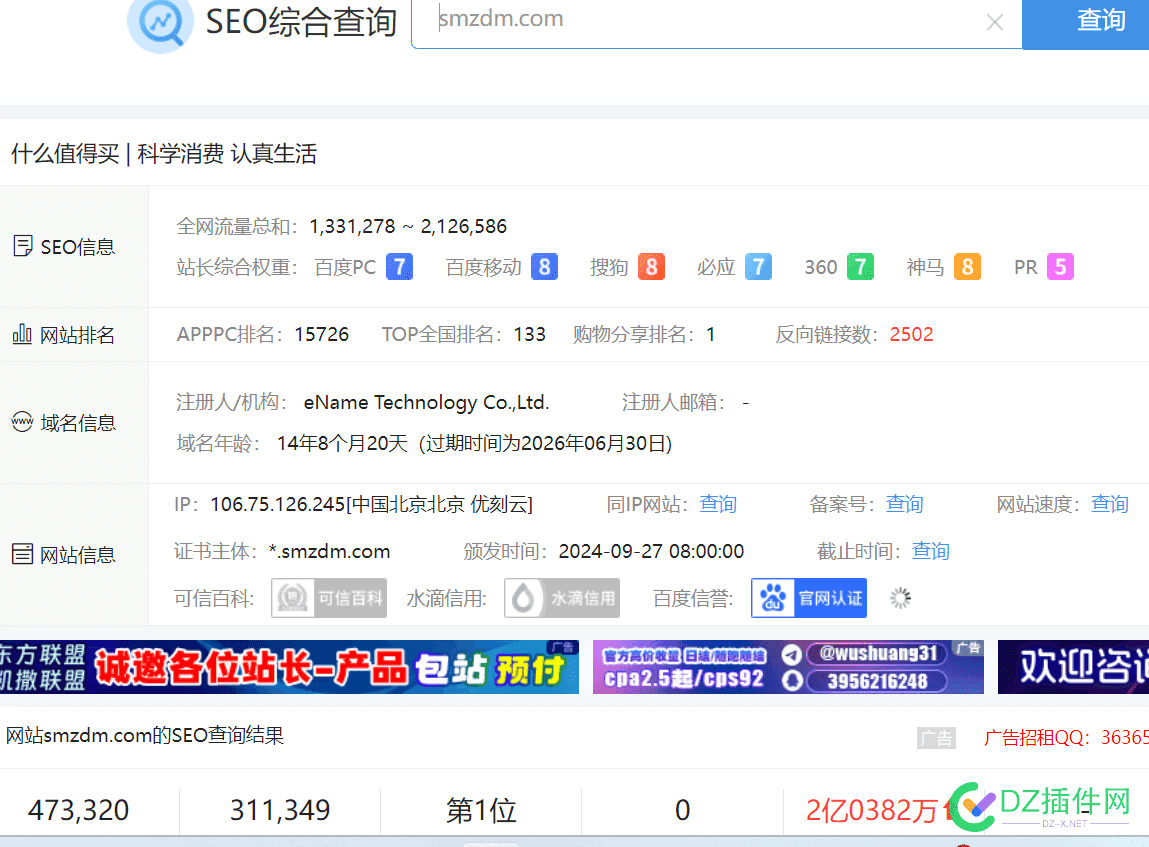The image size is (1149, 847).
Task: Click the 广告招租QQ red text
Action: coord(1066,737)
